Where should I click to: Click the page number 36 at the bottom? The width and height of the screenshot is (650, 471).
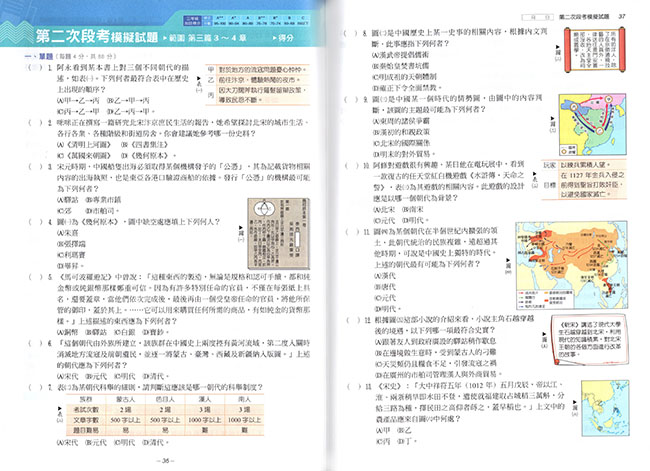165,460
